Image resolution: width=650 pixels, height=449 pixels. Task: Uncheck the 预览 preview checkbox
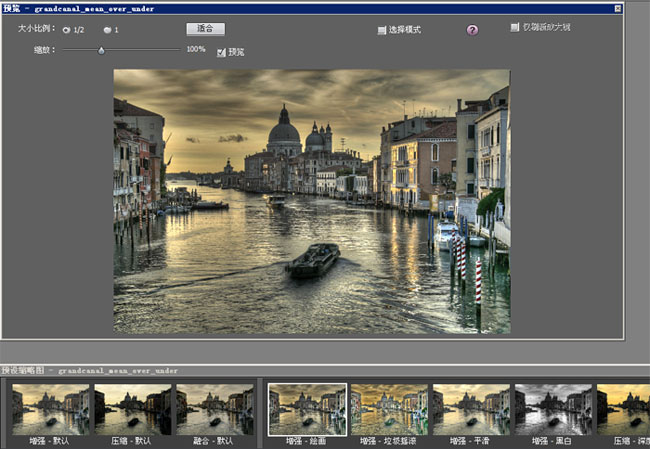[x=221, y=53]
